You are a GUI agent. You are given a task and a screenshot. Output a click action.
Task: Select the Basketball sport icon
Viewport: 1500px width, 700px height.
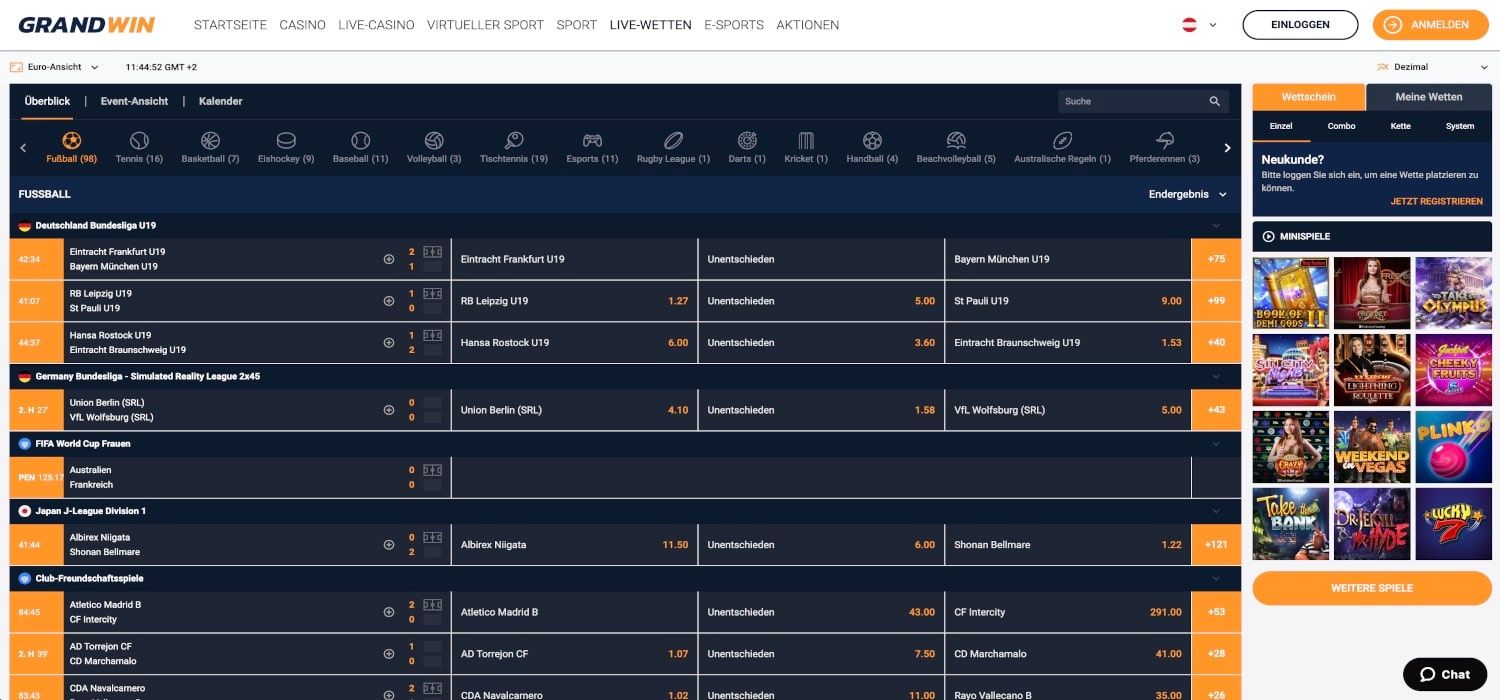coord(210,140)
